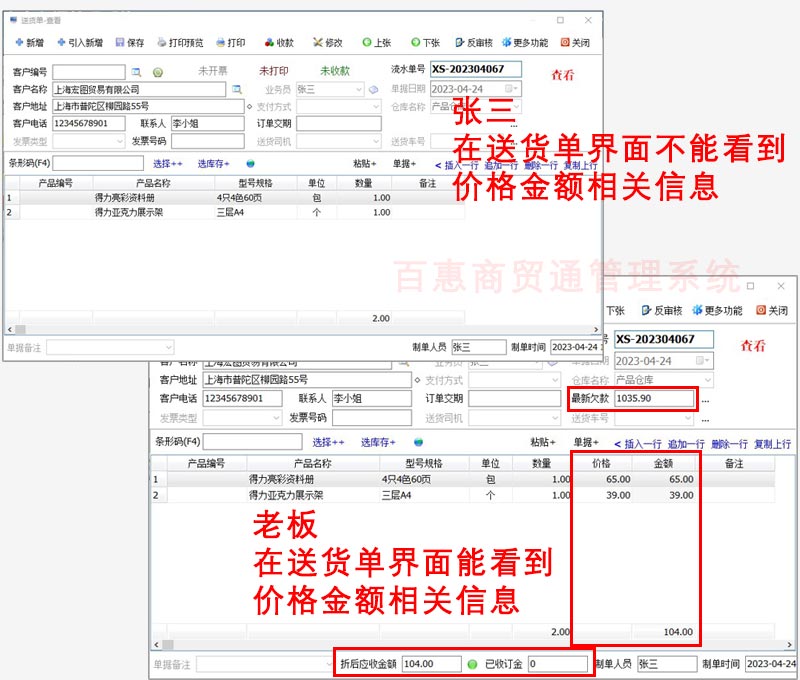Click 选择++ link in front 张三 window
The width and height of the screenshot is (800, 680).
point(168,164)
